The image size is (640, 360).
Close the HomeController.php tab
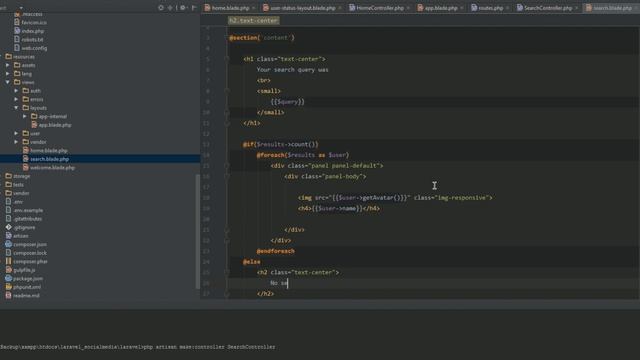[408, 8]
